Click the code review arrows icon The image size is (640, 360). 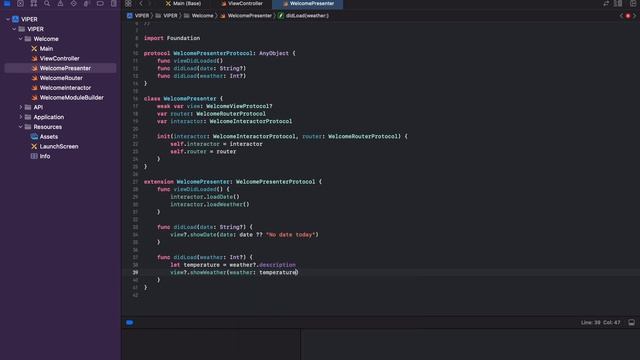tap(606, 3)
